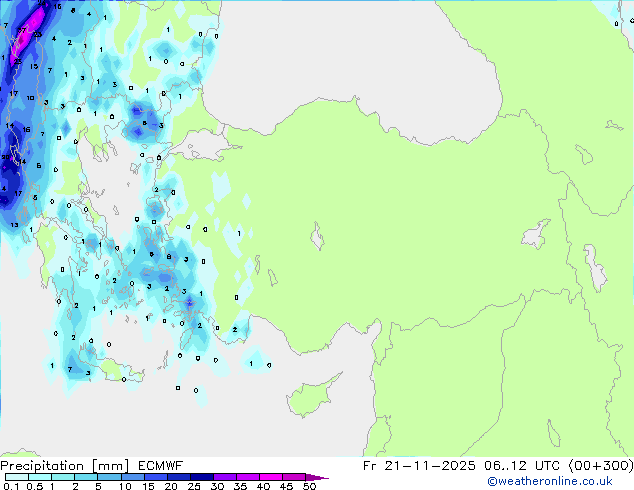
Task: Click the weatheronline.co.uk link
Action: tap(549, 481)
